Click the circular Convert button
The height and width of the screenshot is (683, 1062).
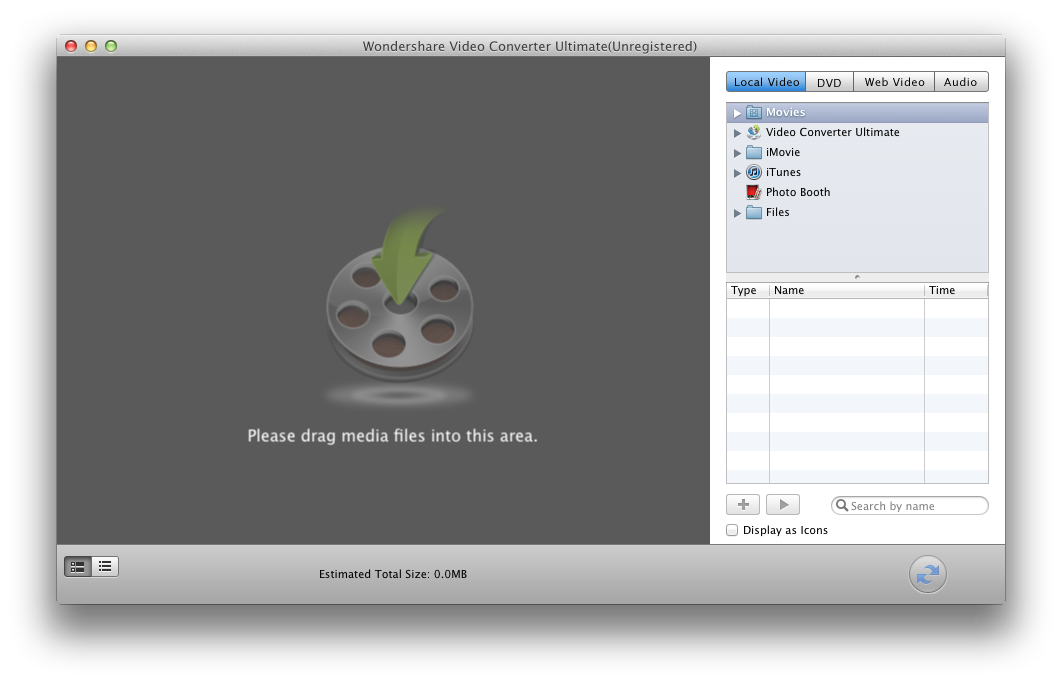click(x=927, y=574)
